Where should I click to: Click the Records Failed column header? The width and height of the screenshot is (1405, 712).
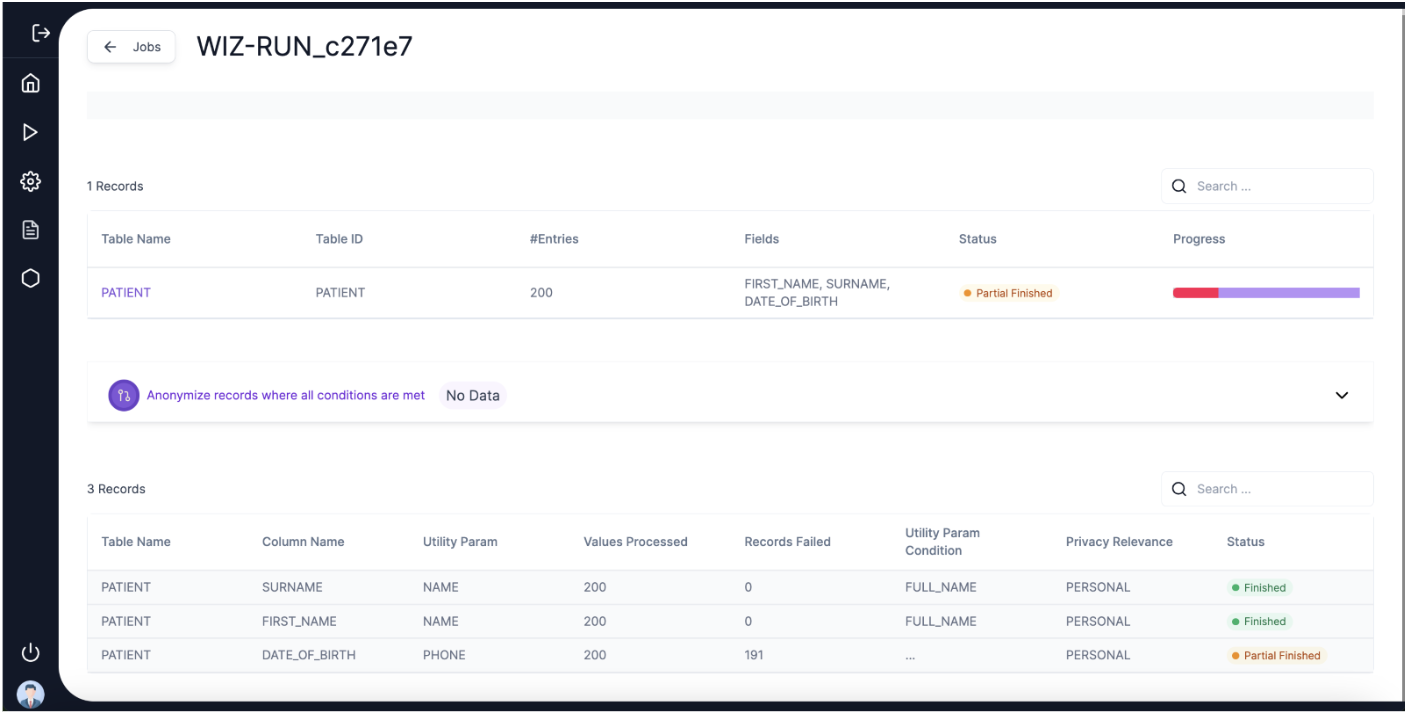point(787,542)
